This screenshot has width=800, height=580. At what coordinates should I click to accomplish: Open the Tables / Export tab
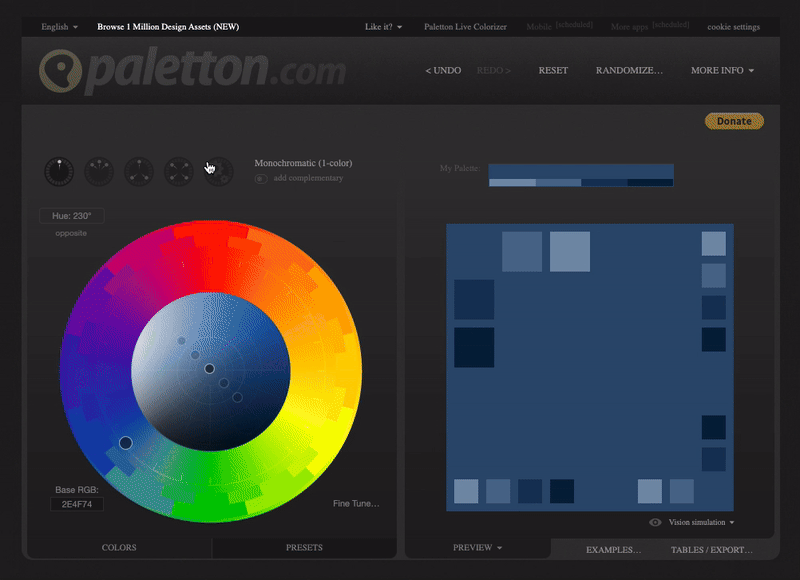tap(711, 550)
